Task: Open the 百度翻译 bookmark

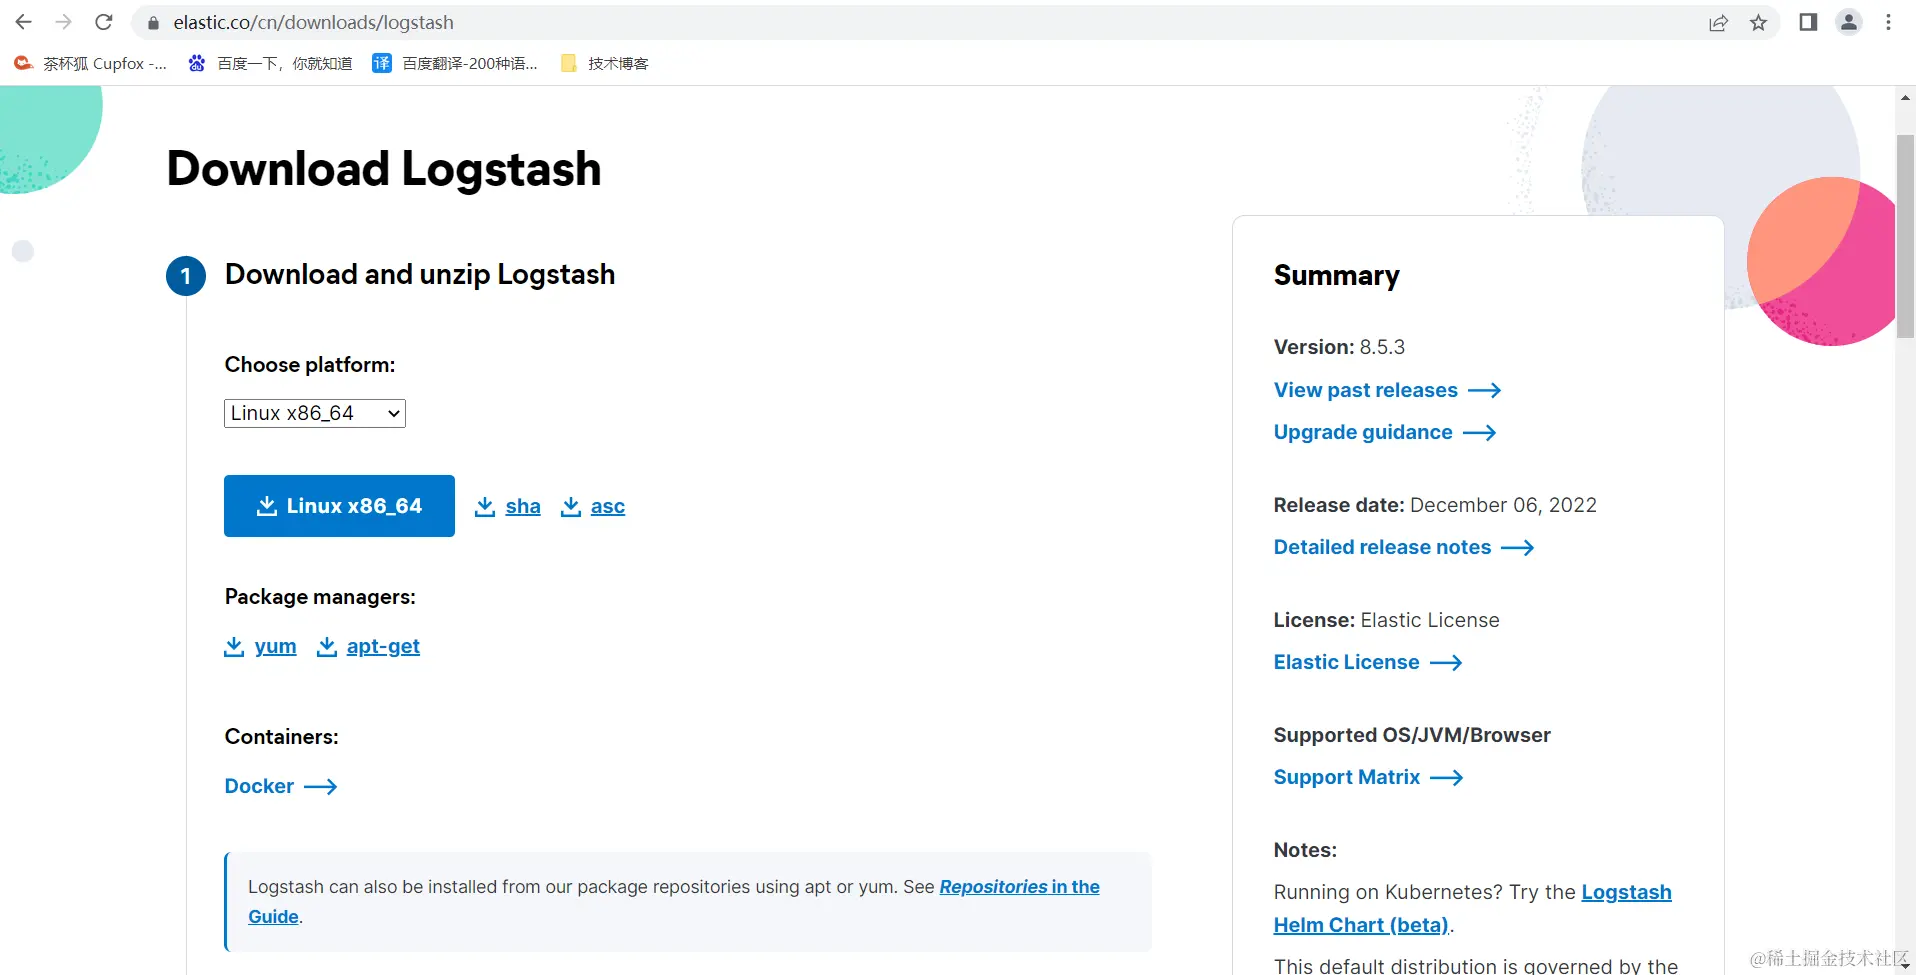Action: tap(455, 63)
